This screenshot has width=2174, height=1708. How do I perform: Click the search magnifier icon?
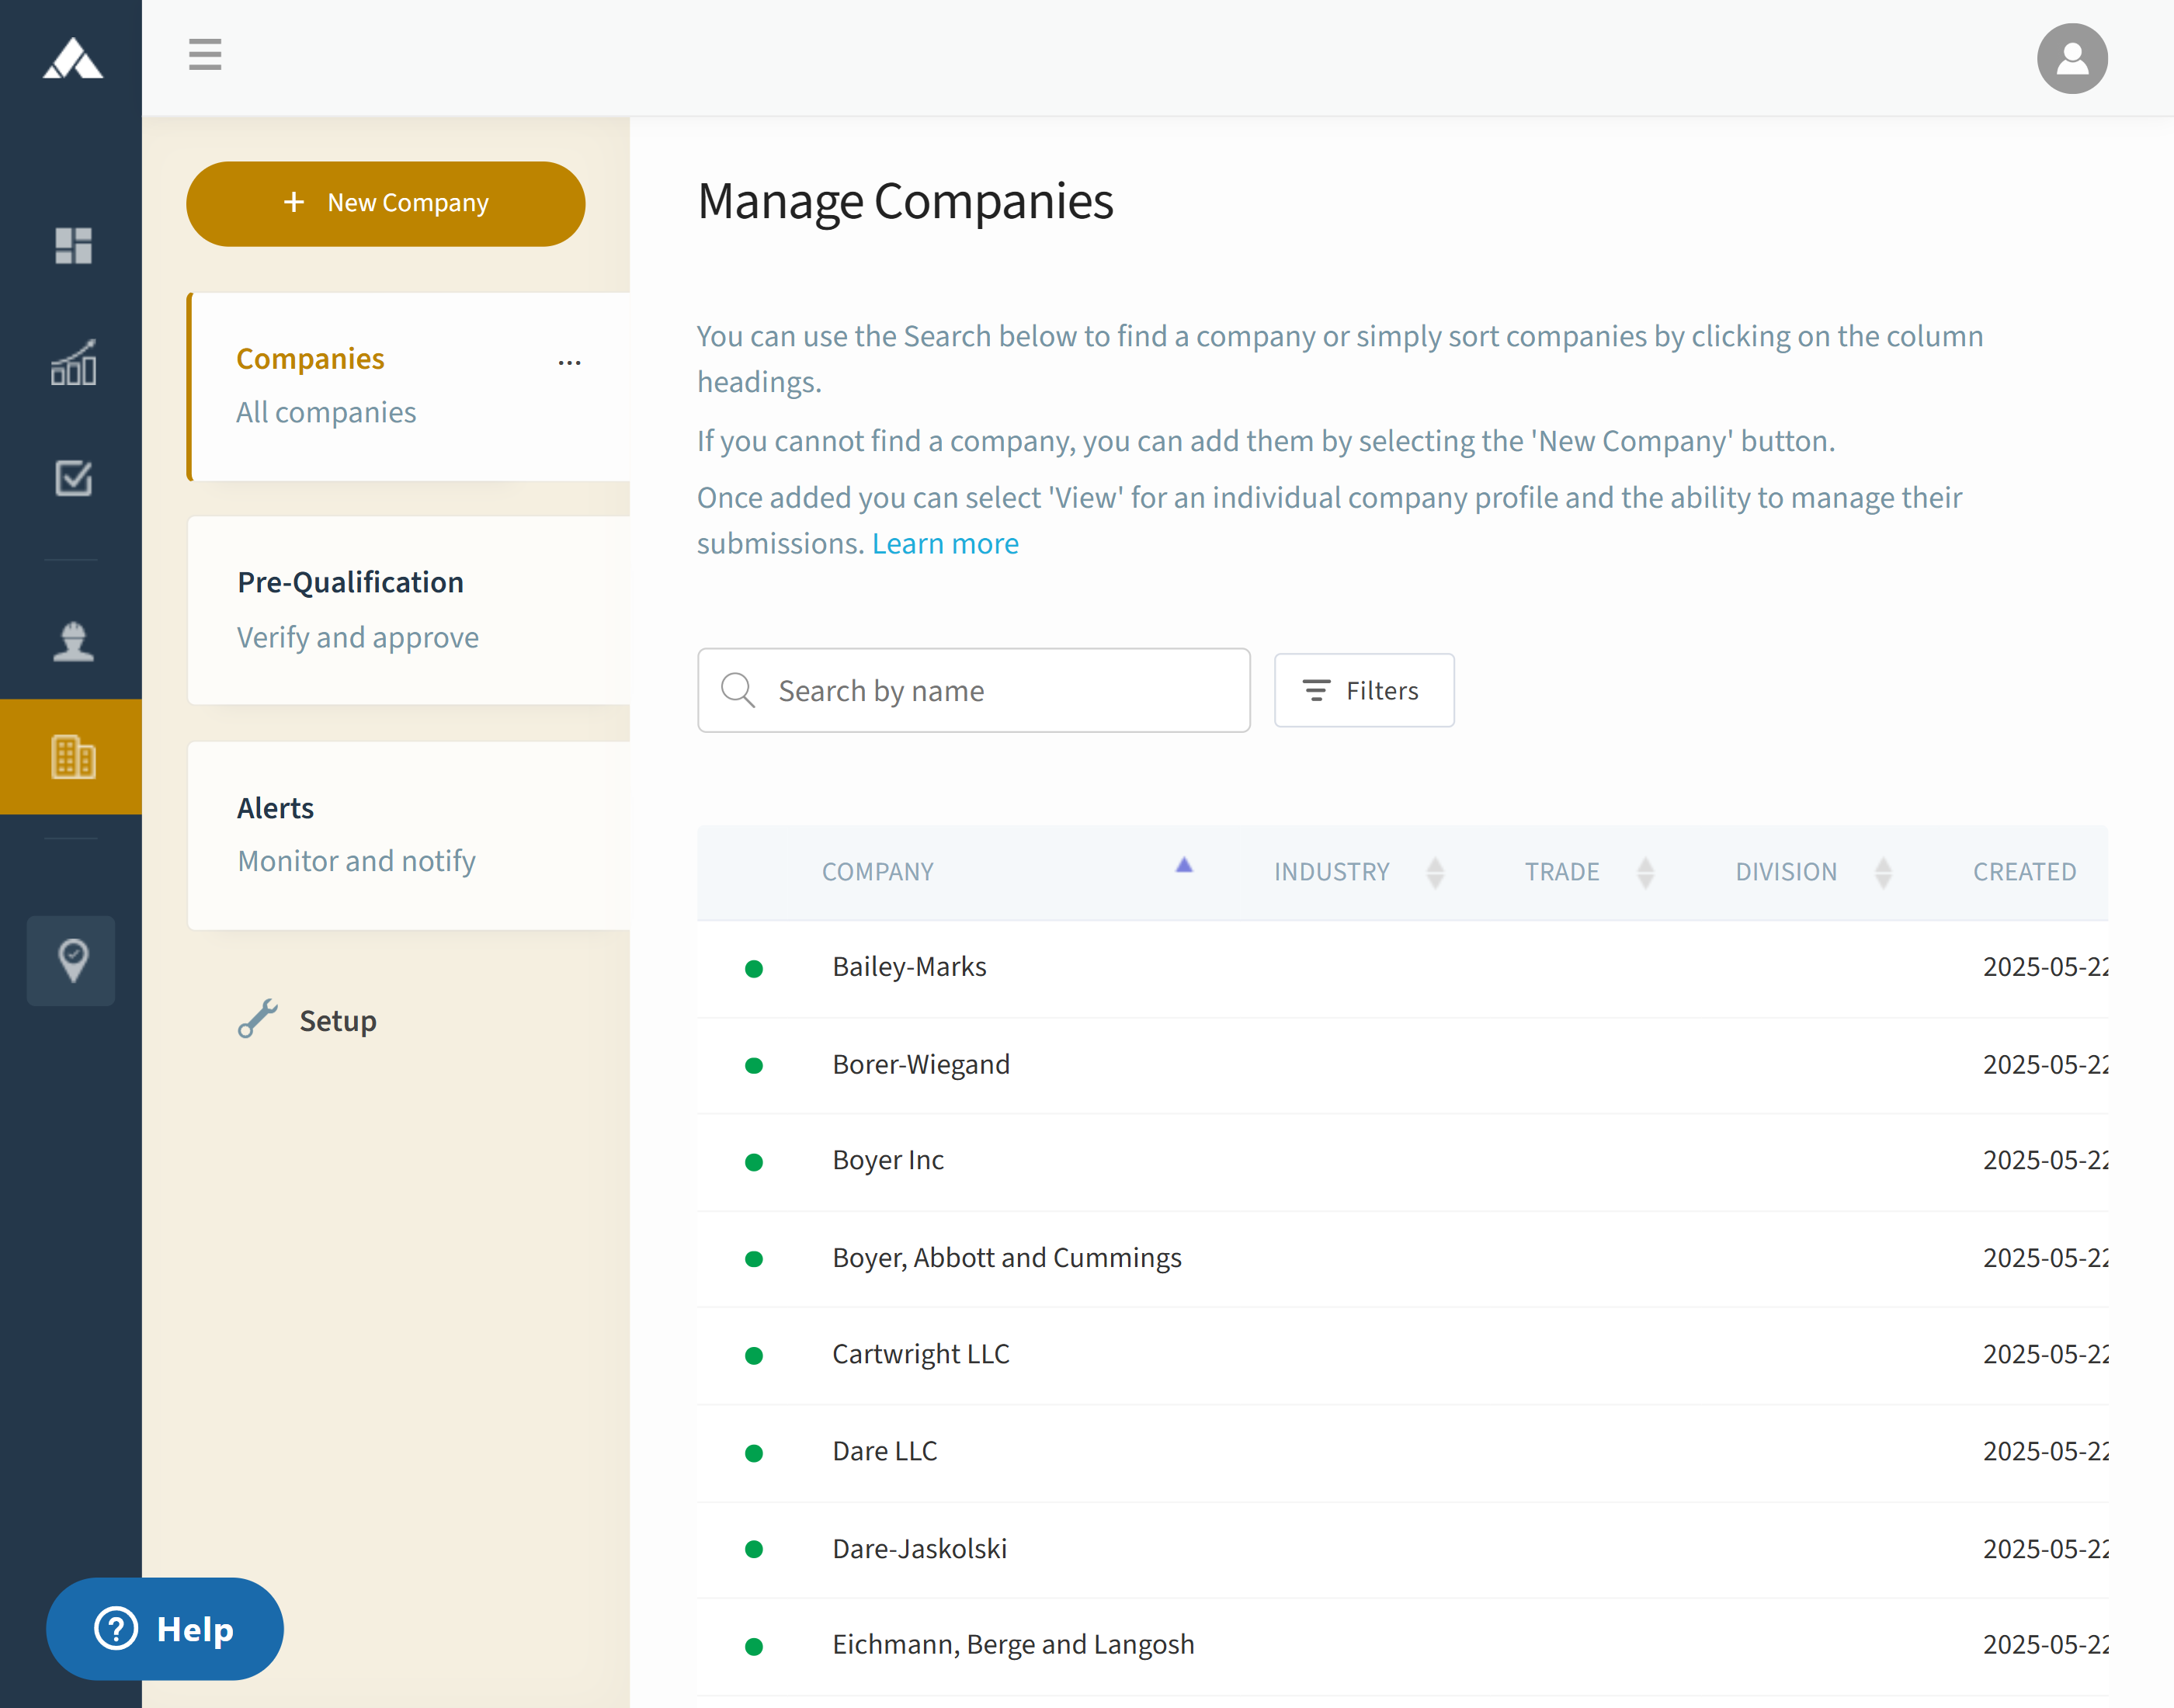click(x=738, y=690)
